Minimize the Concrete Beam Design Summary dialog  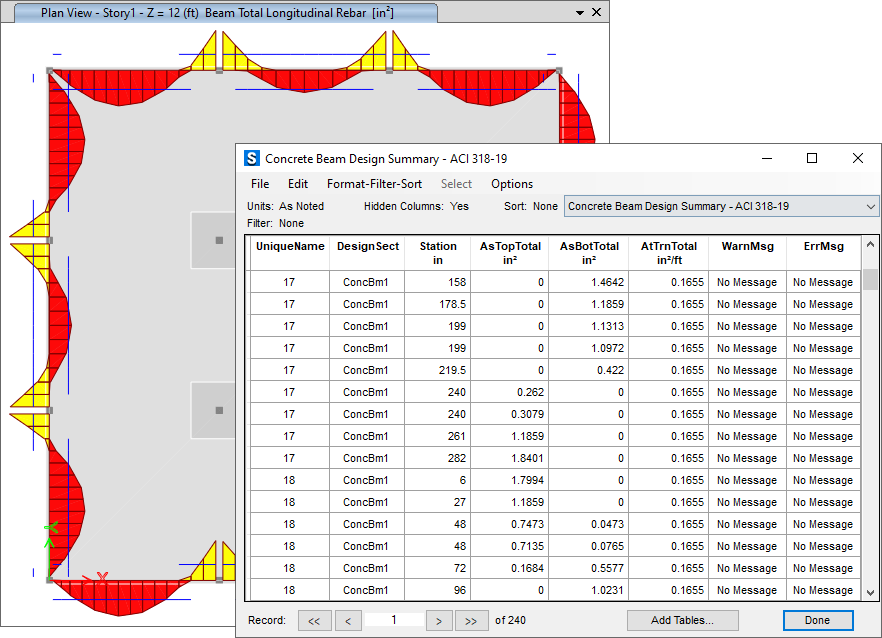pos(766,159)
